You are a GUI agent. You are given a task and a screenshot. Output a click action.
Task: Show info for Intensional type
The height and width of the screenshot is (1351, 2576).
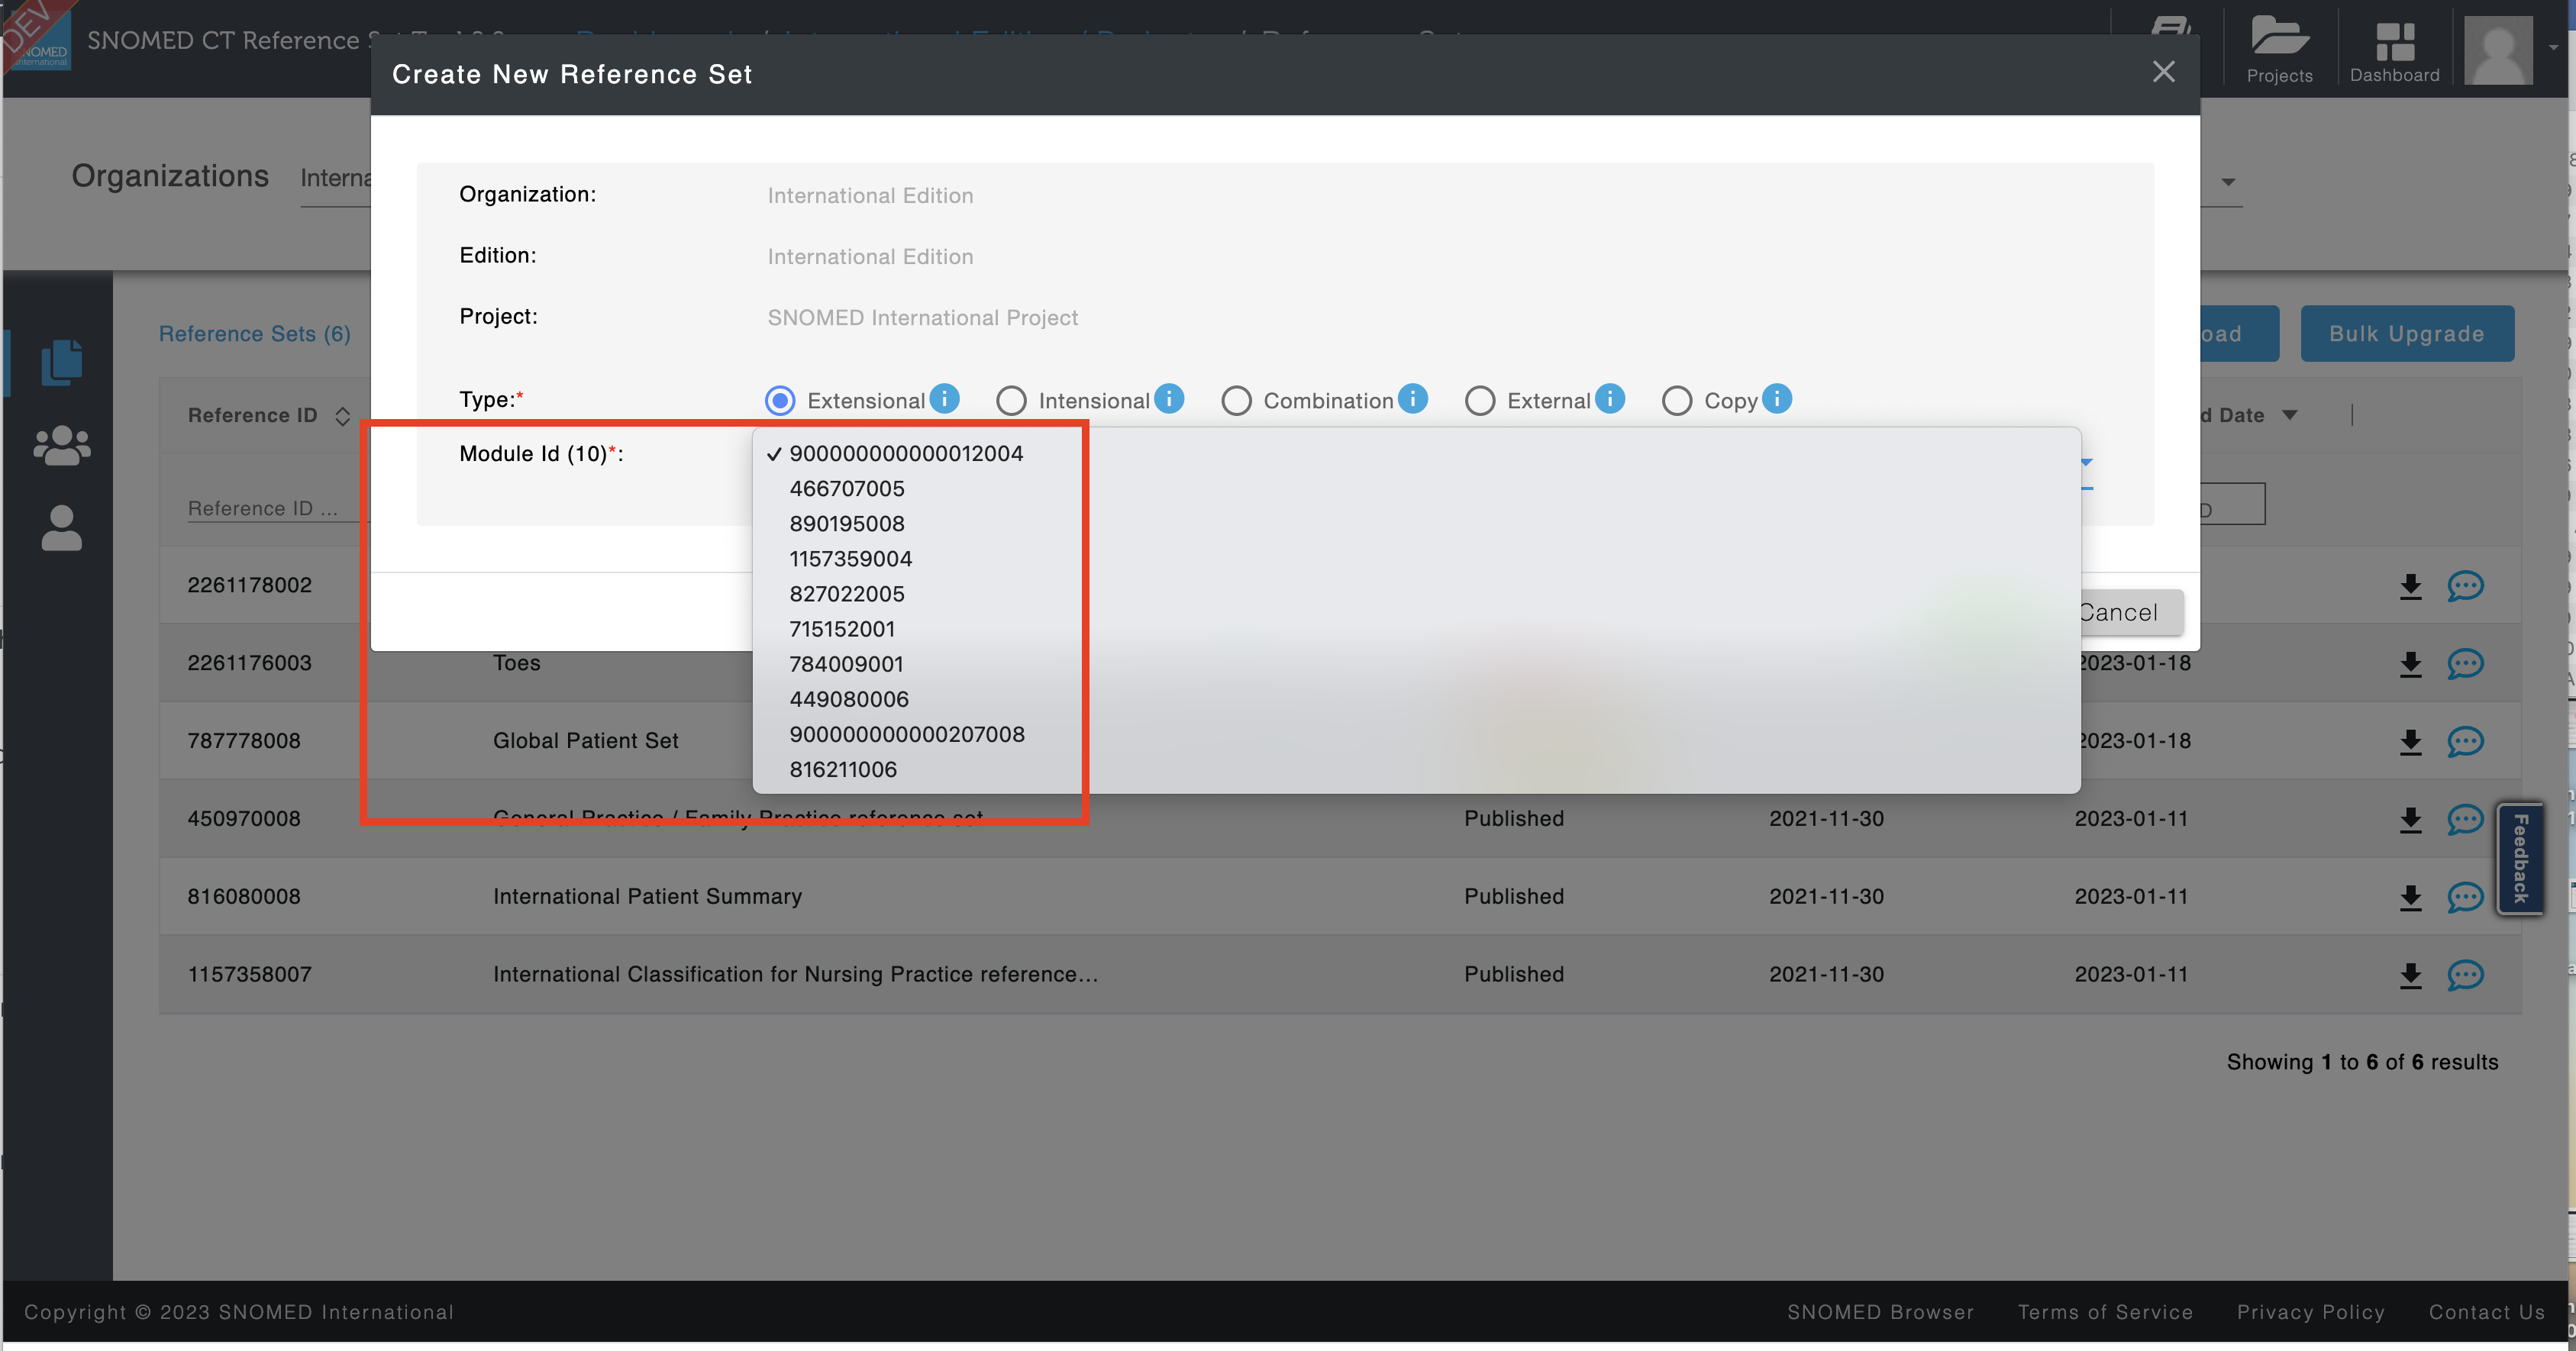(1168, 399)
